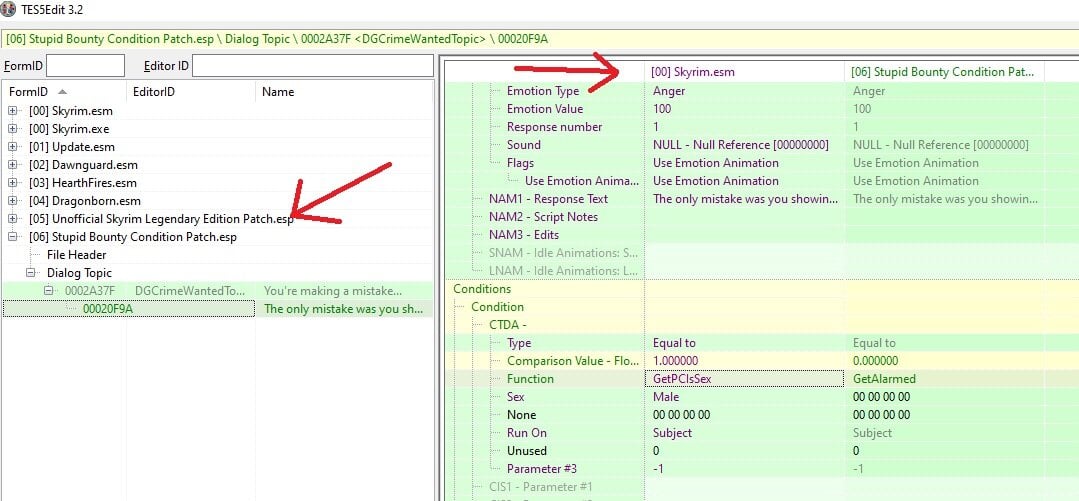
Task: Select Stupid Bounty Condition Patch.esp entry
Action: tap(132, 237)
